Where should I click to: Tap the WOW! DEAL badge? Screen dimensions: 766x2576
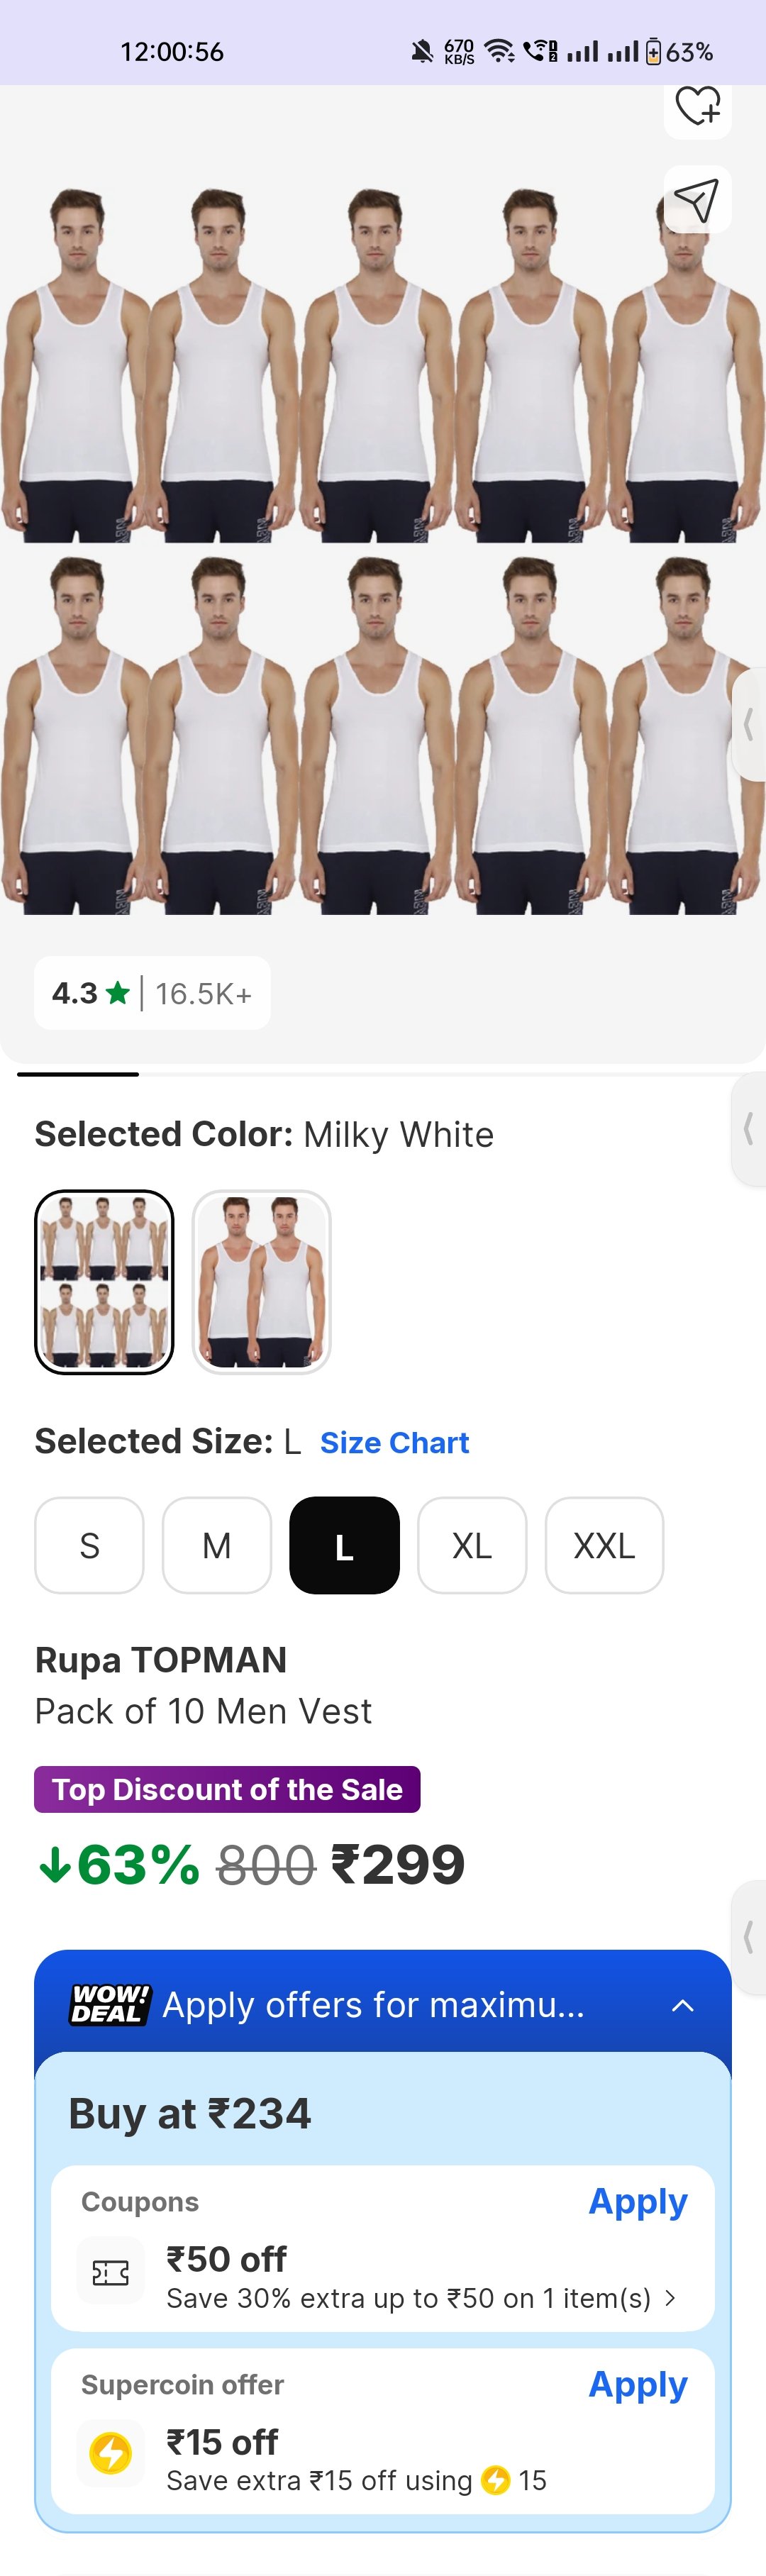point(110,2005)
